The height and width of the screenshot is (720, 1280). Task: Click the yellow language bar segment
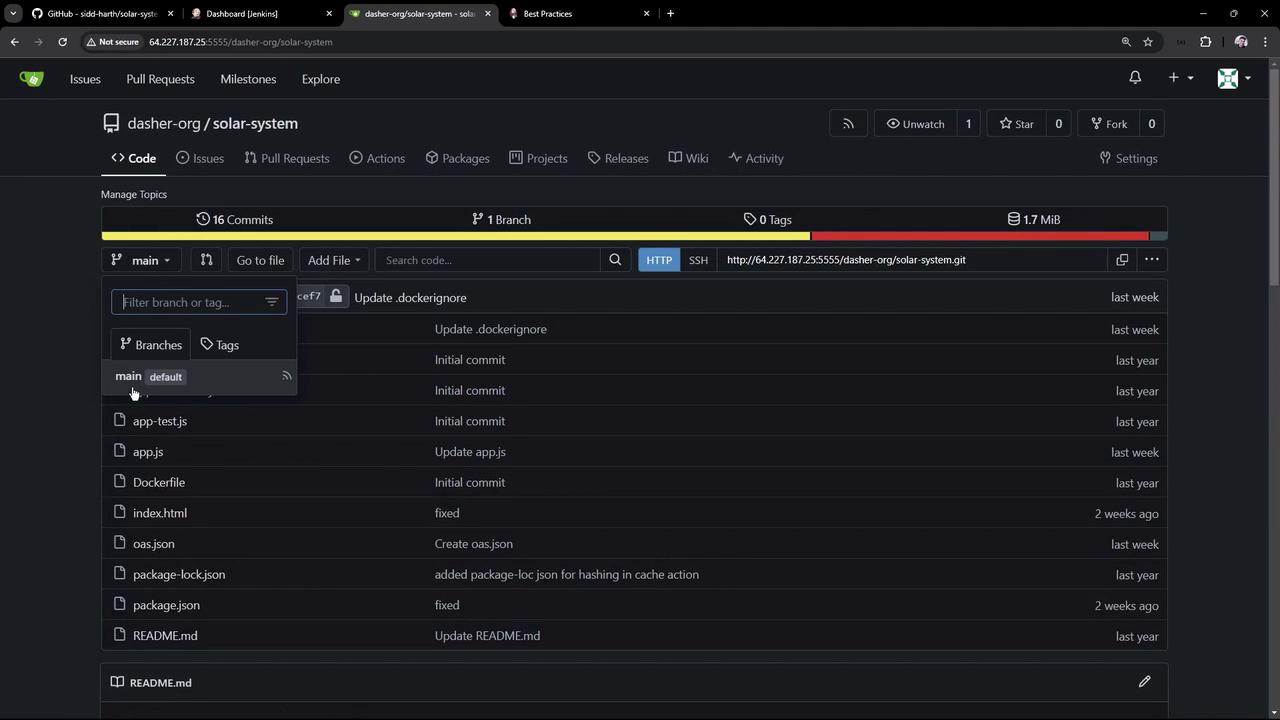click(x=456, y=236)
